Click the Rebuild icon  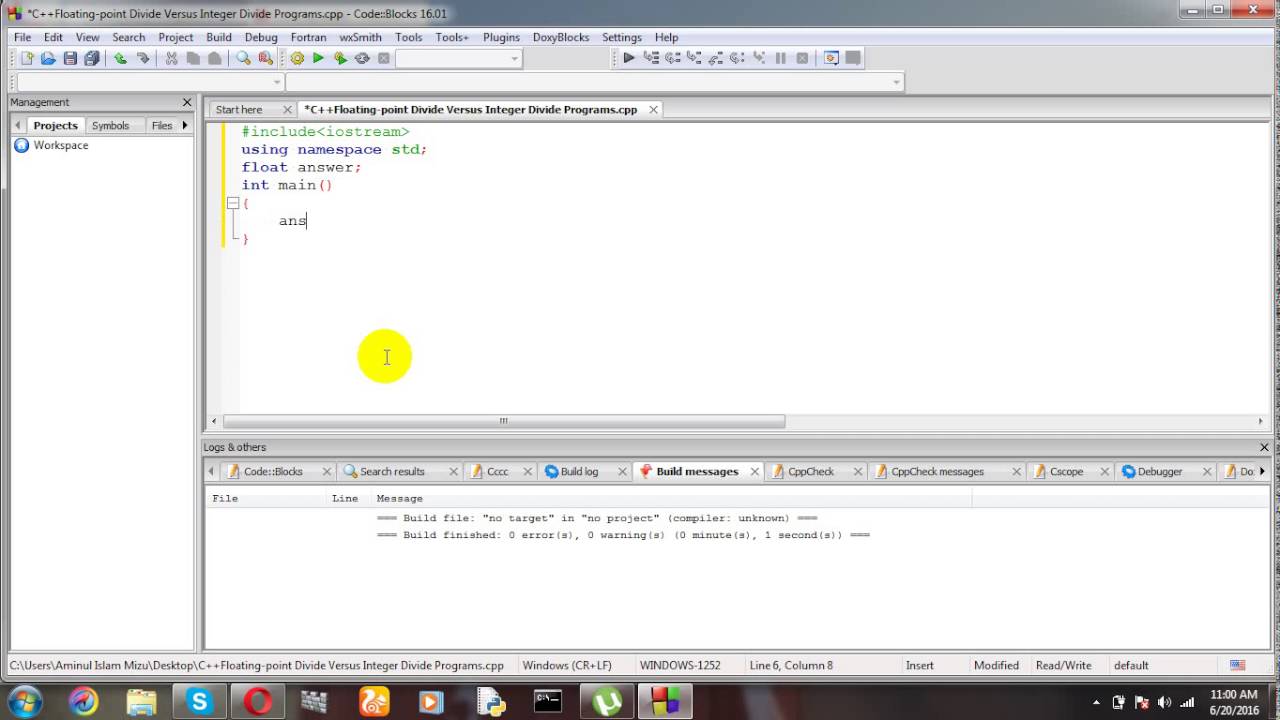(x=362, y=58)
